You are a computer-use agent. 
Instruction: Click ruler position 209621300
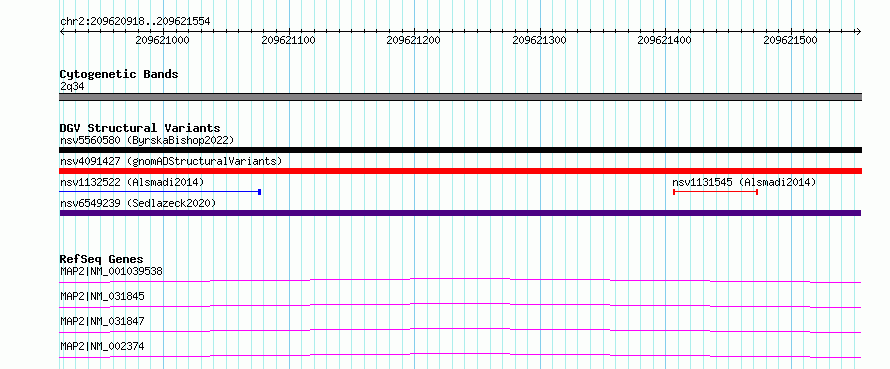click(539, 40)
